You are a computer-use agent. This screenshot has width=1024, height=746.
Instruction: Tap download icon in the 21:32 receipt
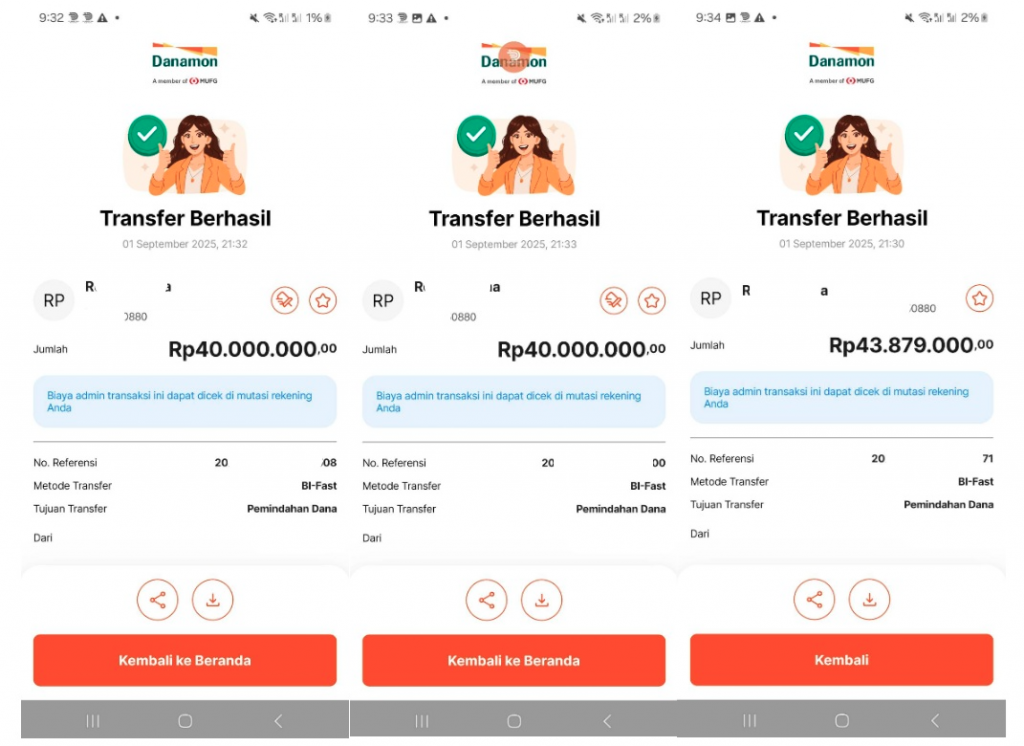[x=212, y=600]
